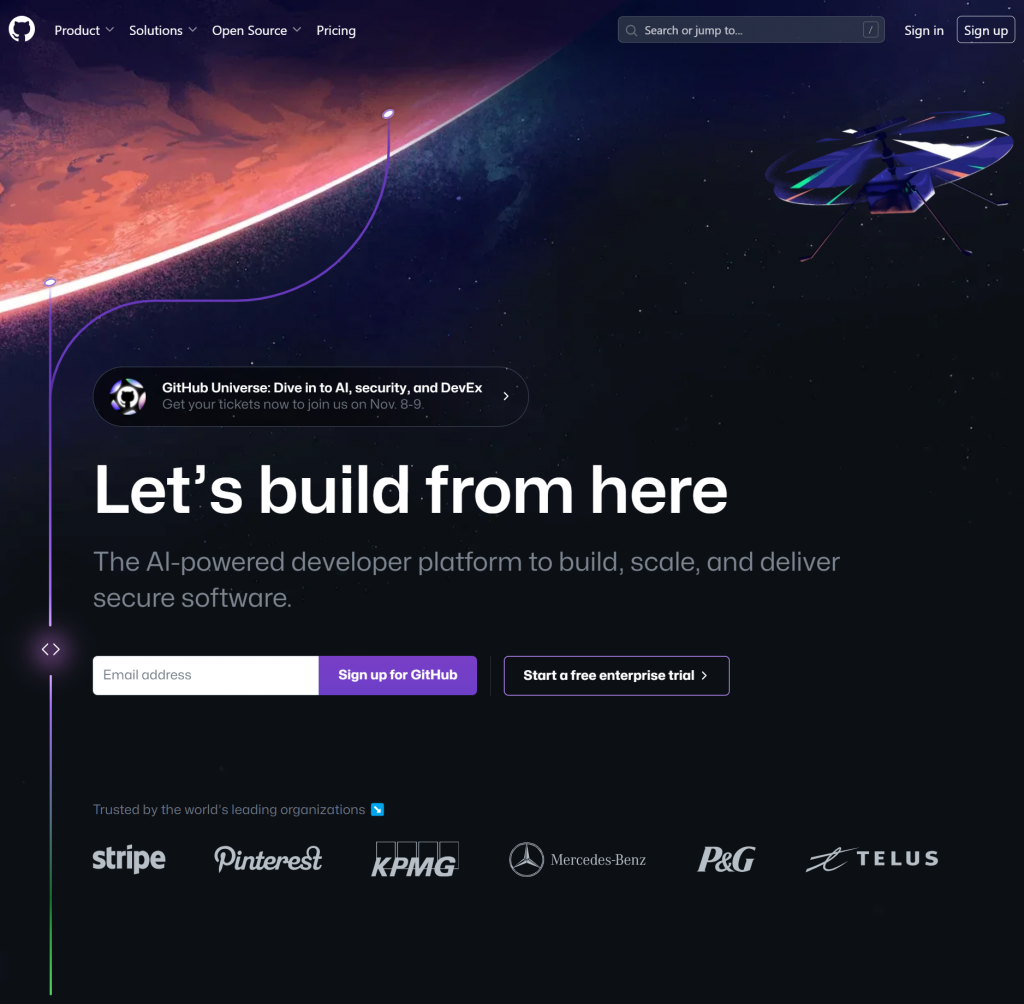Expand the Open Source dropdown menu

tap(257, 30)
